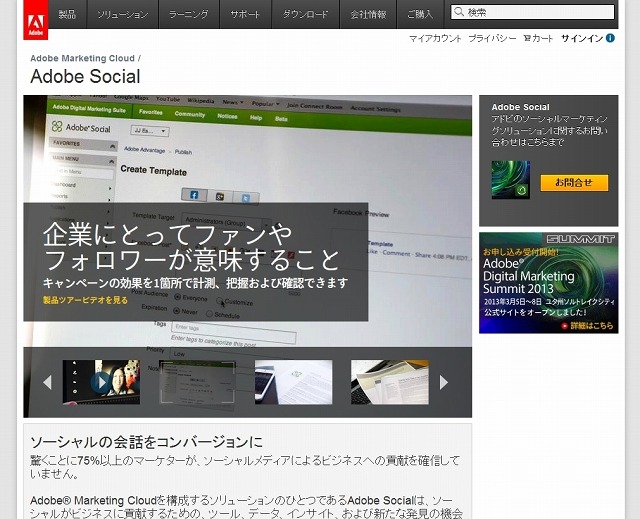Open the ラーニング menu
This screenshot has width=640, height=519.
point(189,14)
